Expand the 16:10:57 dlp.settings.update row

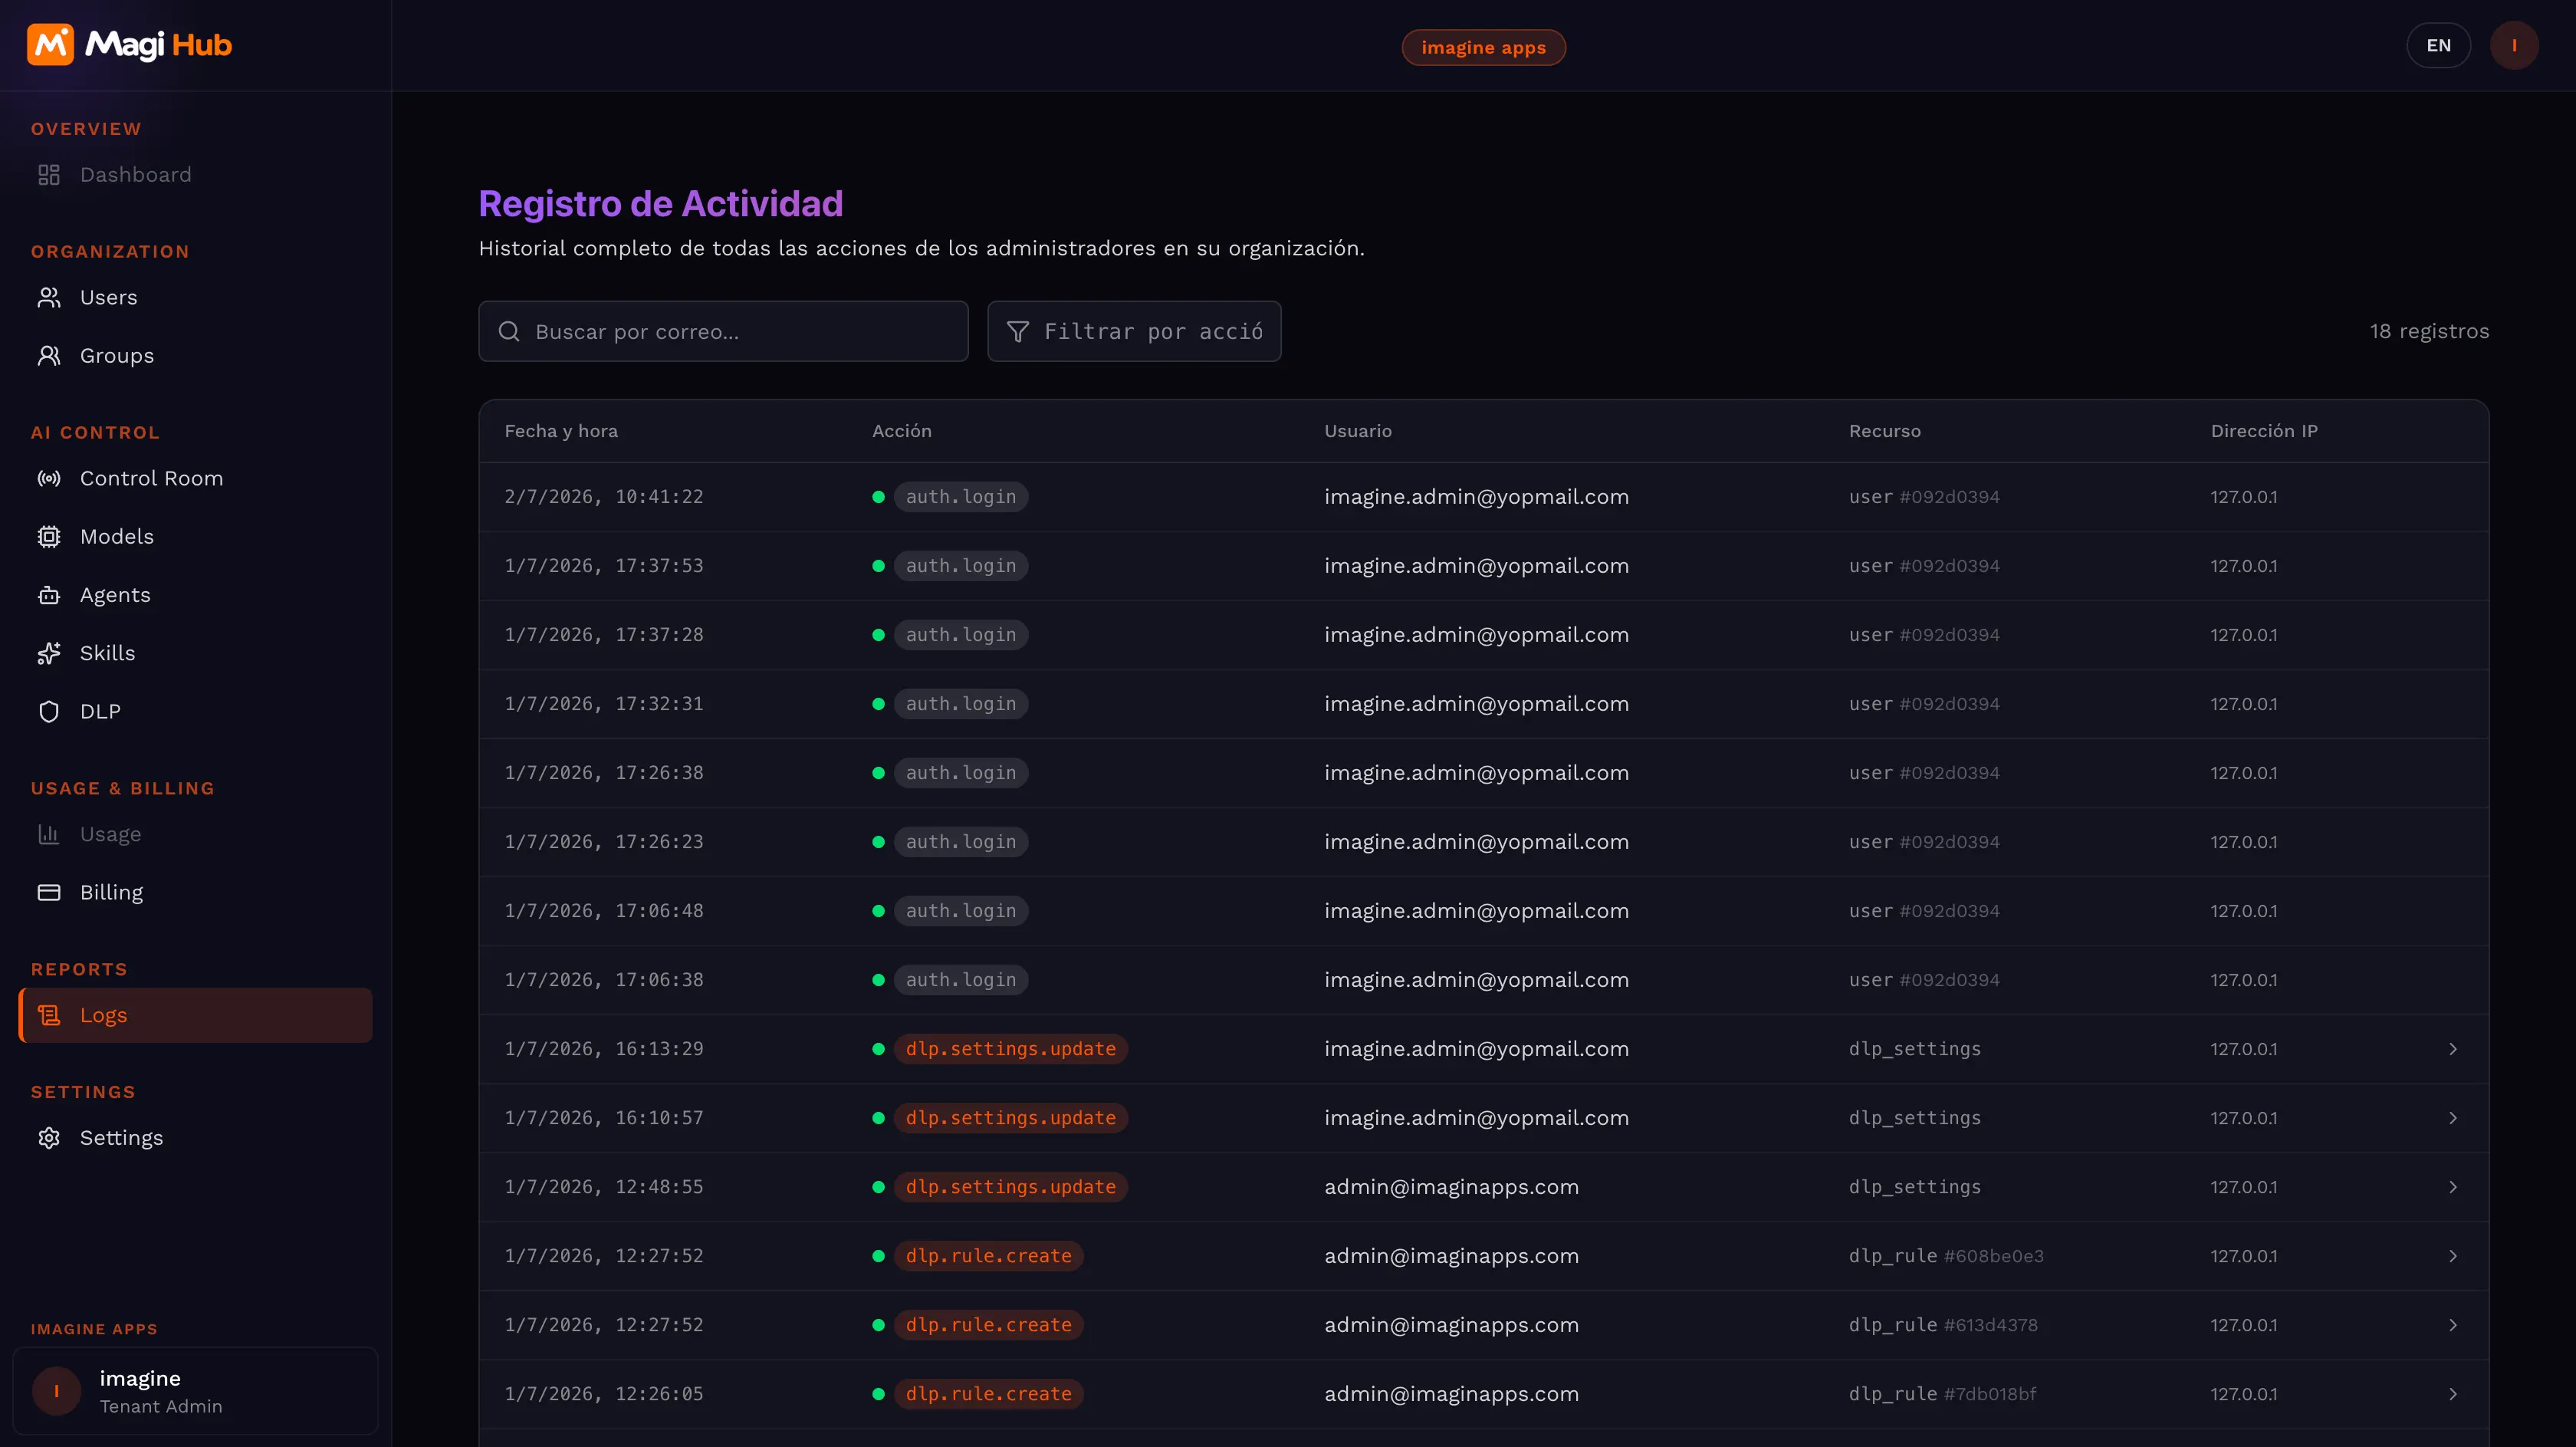(x=2453, y=1118)
